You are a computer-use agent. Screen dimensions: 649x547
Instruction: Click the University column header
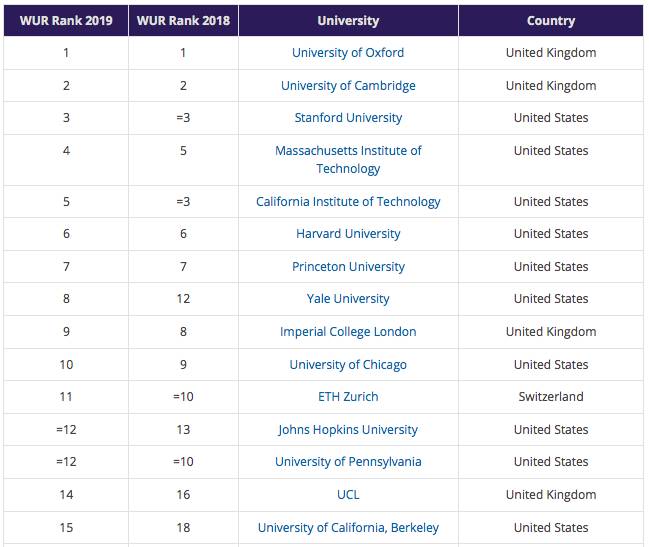click(348, 21)
